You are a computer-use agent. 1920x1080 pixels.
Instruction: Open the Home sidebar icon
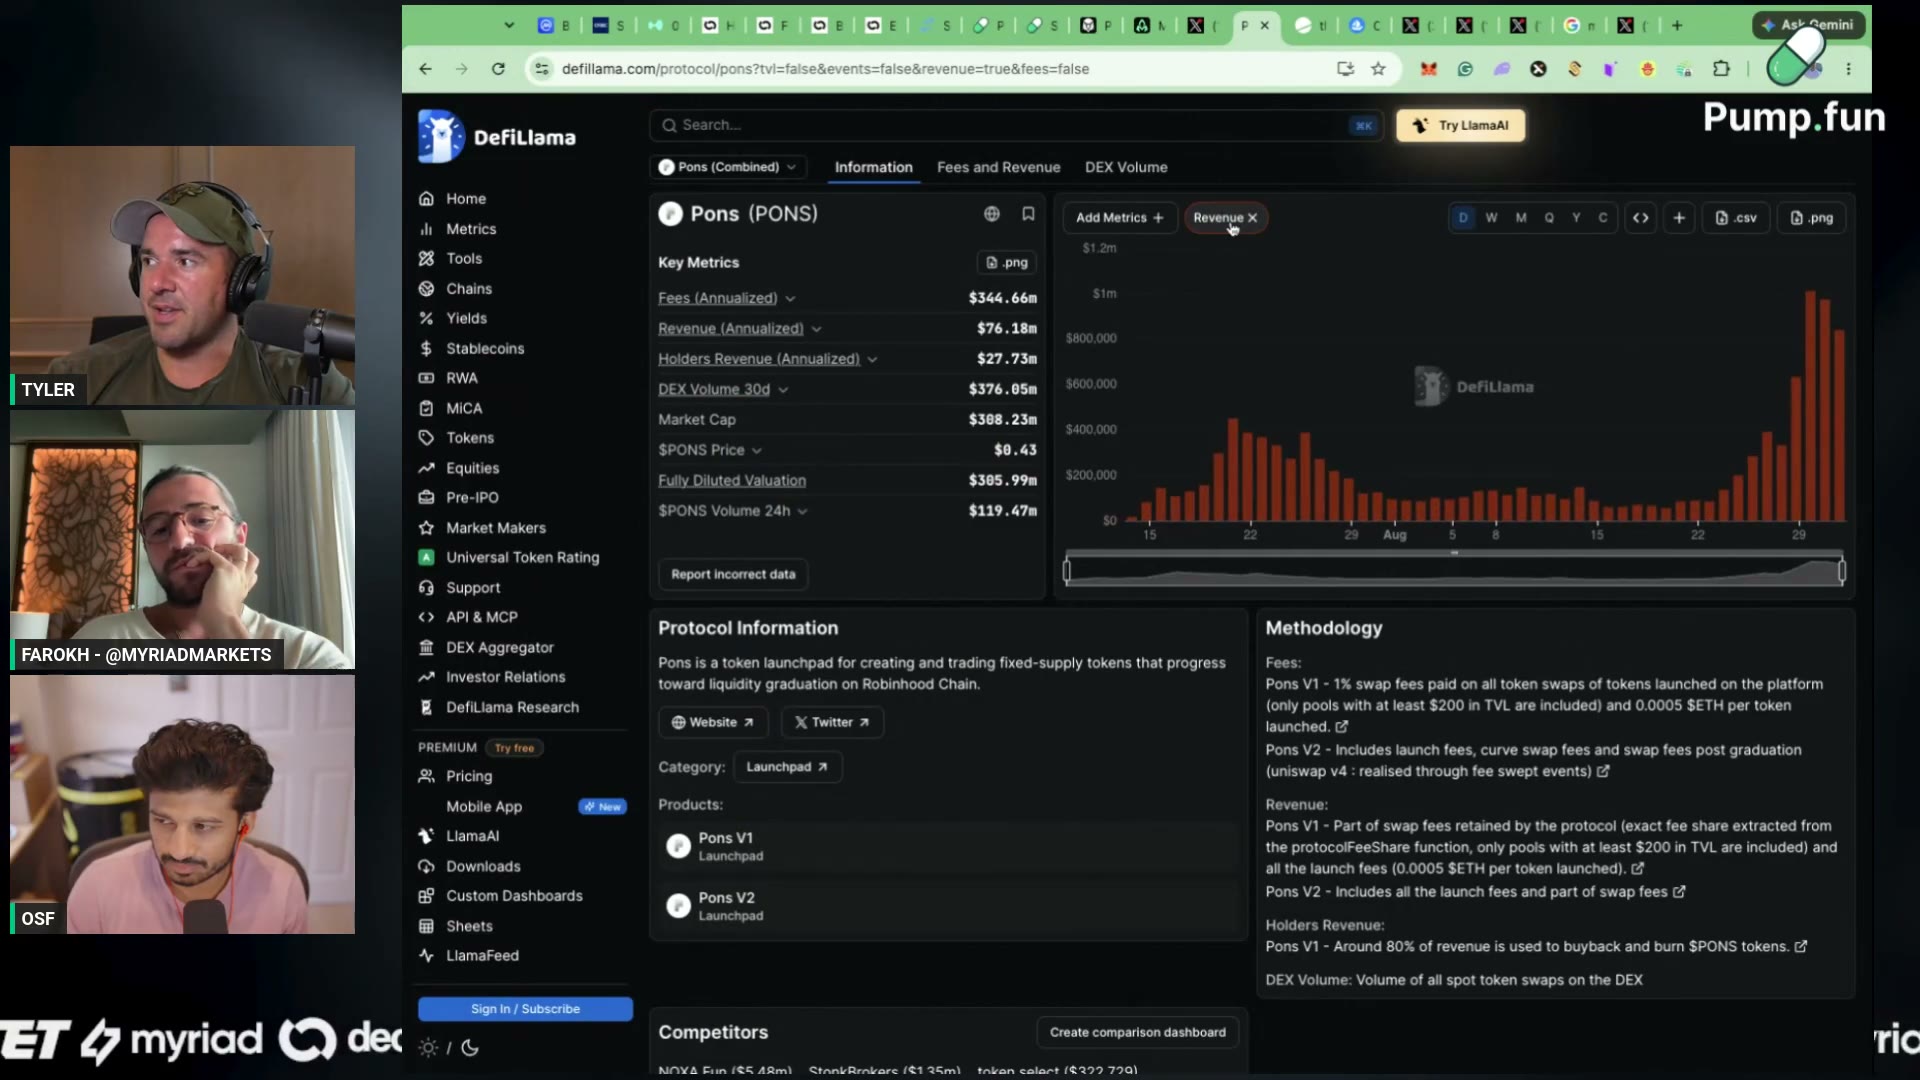[x=426, y=199]
